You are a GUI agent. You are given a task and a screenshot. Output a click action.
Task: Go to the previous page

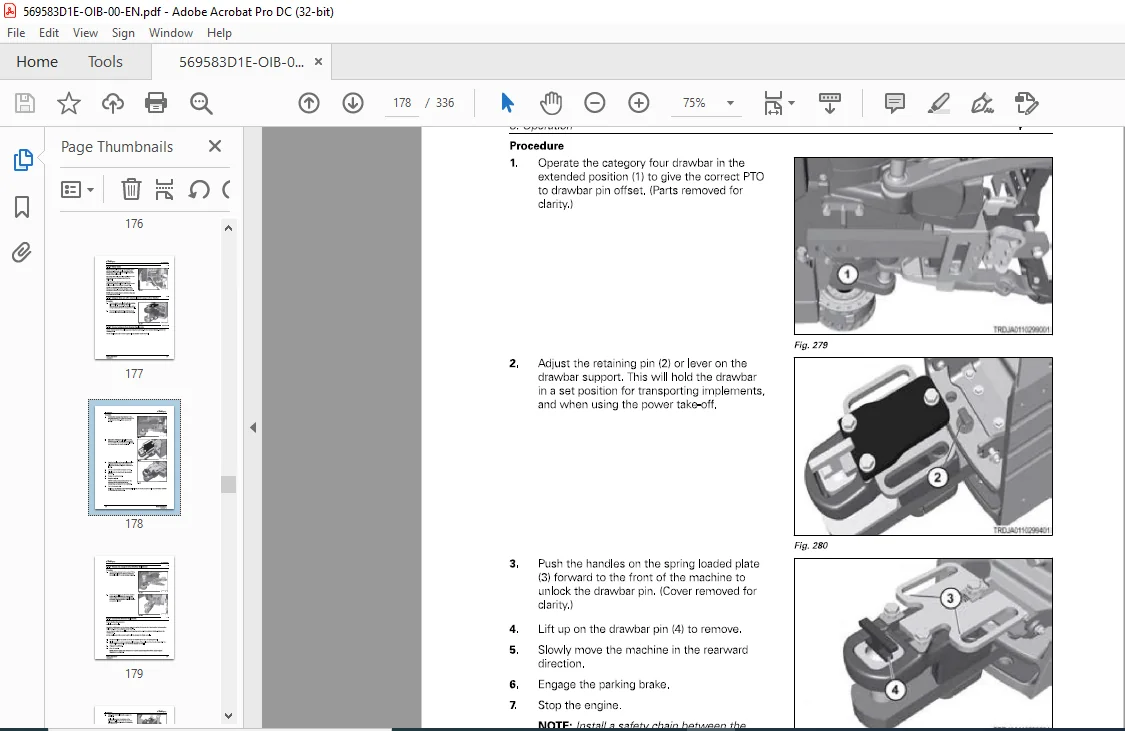coord(309,103)
